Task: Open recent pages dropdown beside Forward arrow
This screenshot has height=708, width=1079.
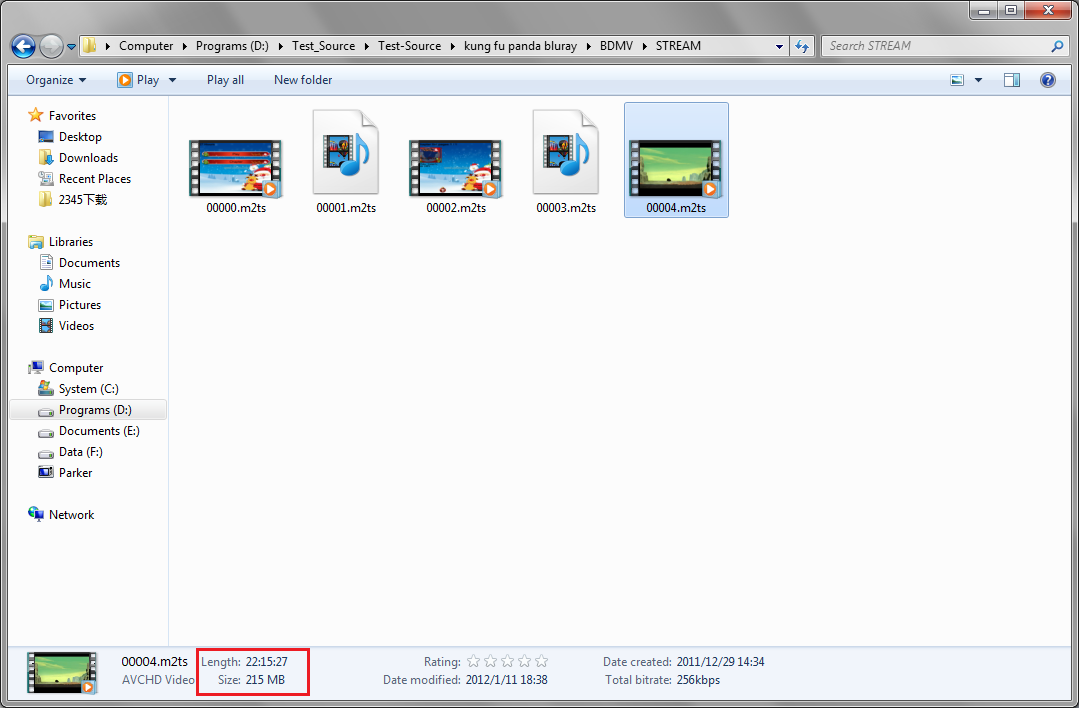Action: [71, 47]
